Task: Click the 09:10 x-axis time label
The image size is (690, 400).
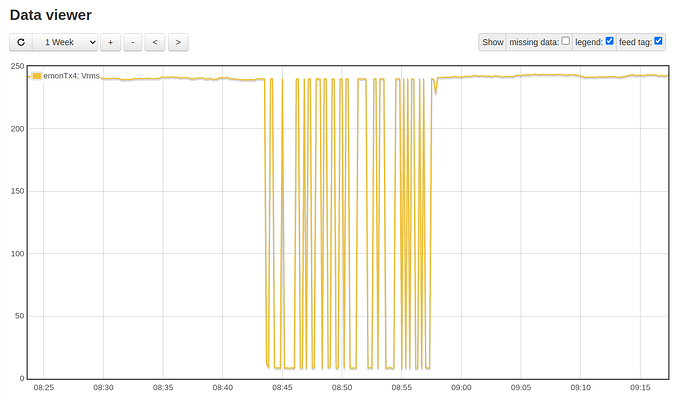Action: (x=580, y=388)
